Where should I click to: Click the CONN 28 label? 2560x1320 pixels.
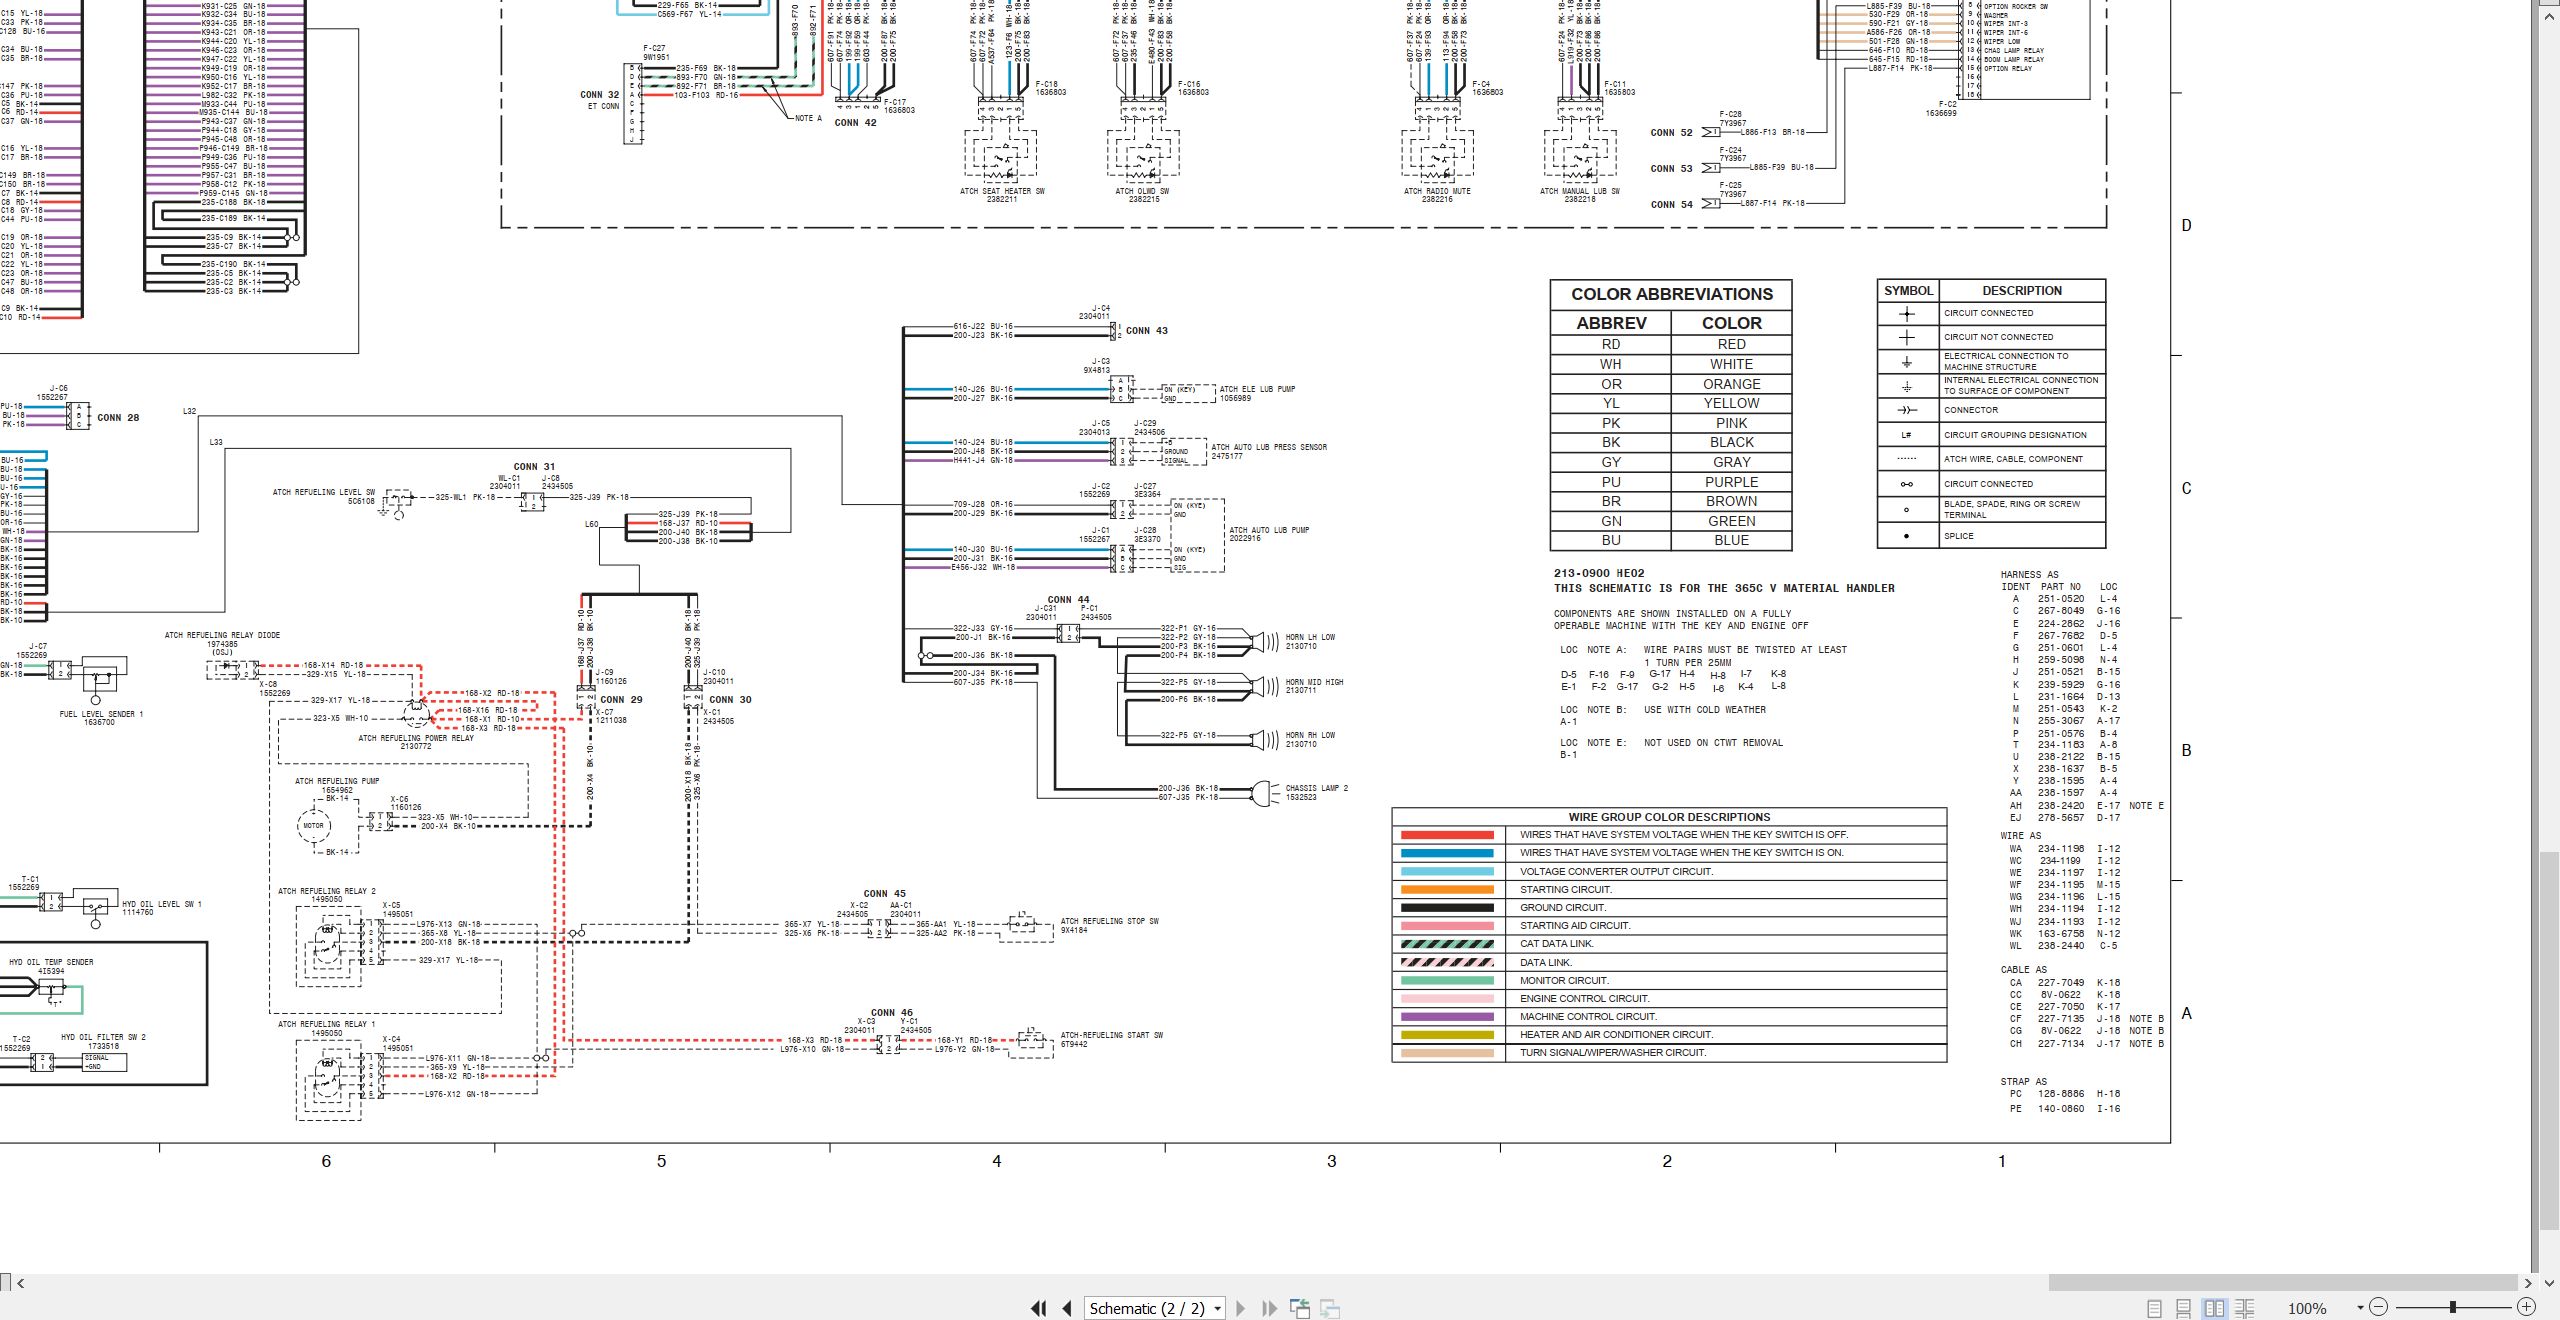click(x=118, y=418)
